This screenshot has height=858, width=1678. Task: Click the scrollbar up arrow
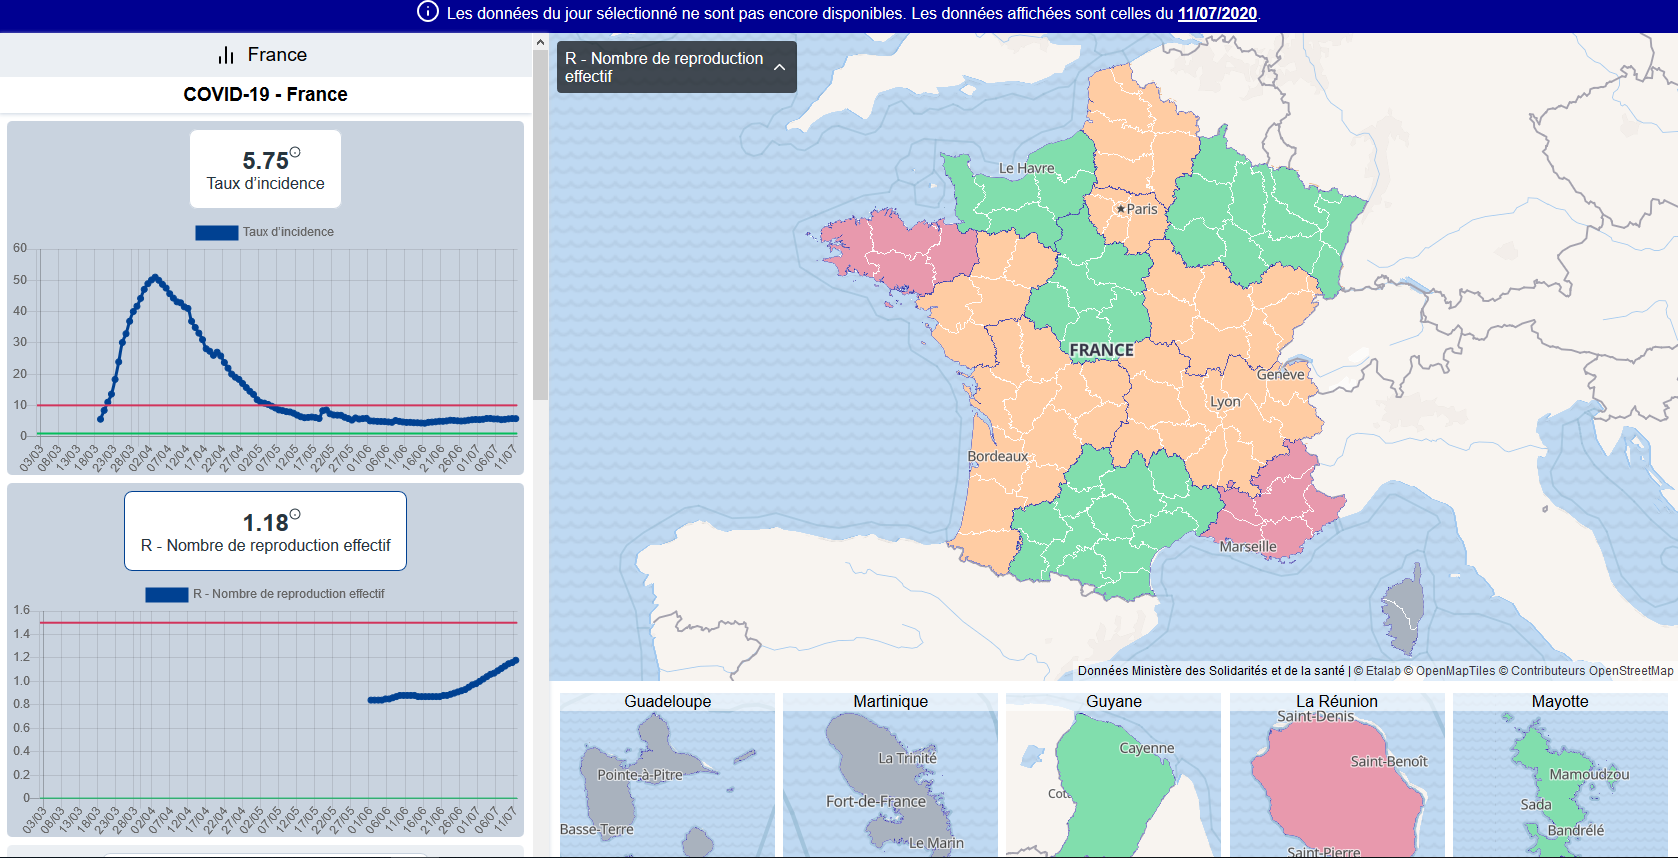click(x=540, y=43)
